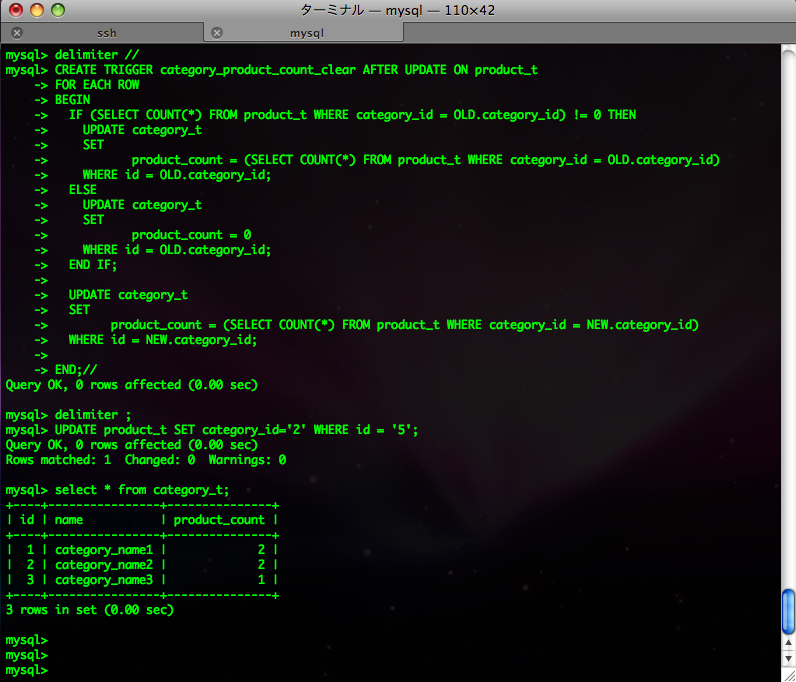Click the select * from category_t command
796x682 pixels.
click(142, 490)
